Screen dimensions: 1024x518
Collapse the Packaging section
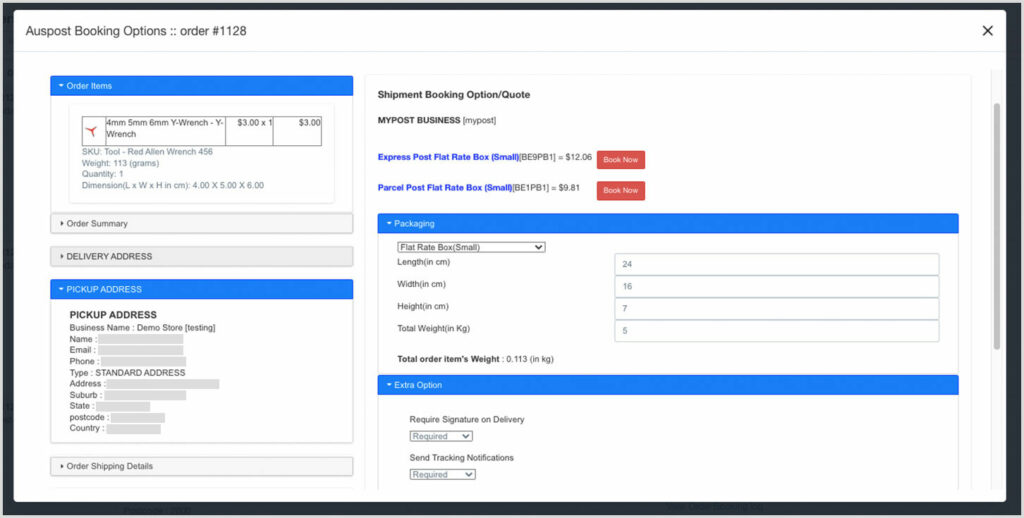668,223
